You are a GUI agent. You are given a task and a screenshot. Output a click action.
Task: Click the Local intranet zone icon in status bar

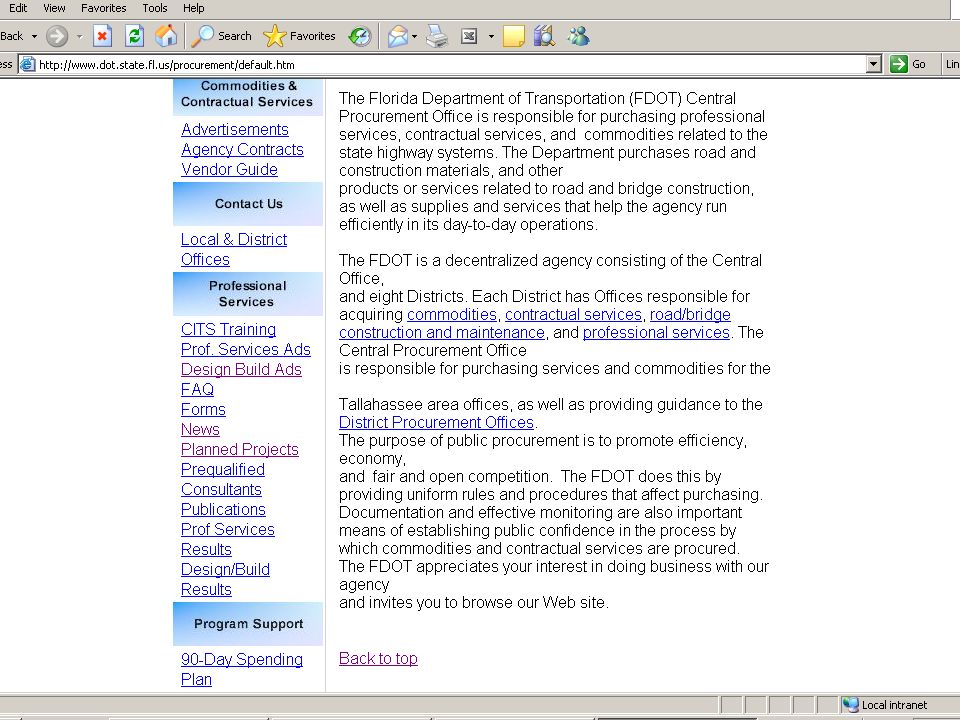(850, 705)
